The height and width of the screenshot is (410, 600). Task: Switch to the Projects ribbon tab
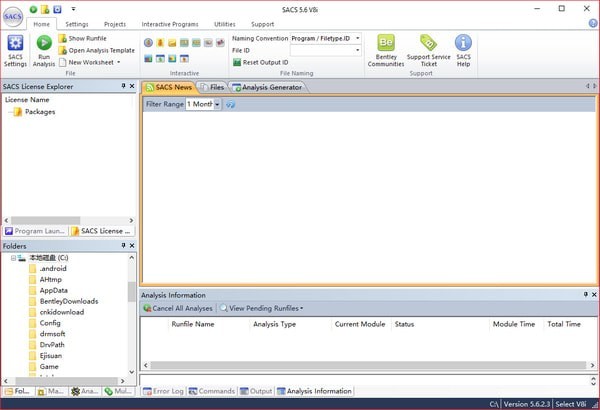click(x=115, y=24)
